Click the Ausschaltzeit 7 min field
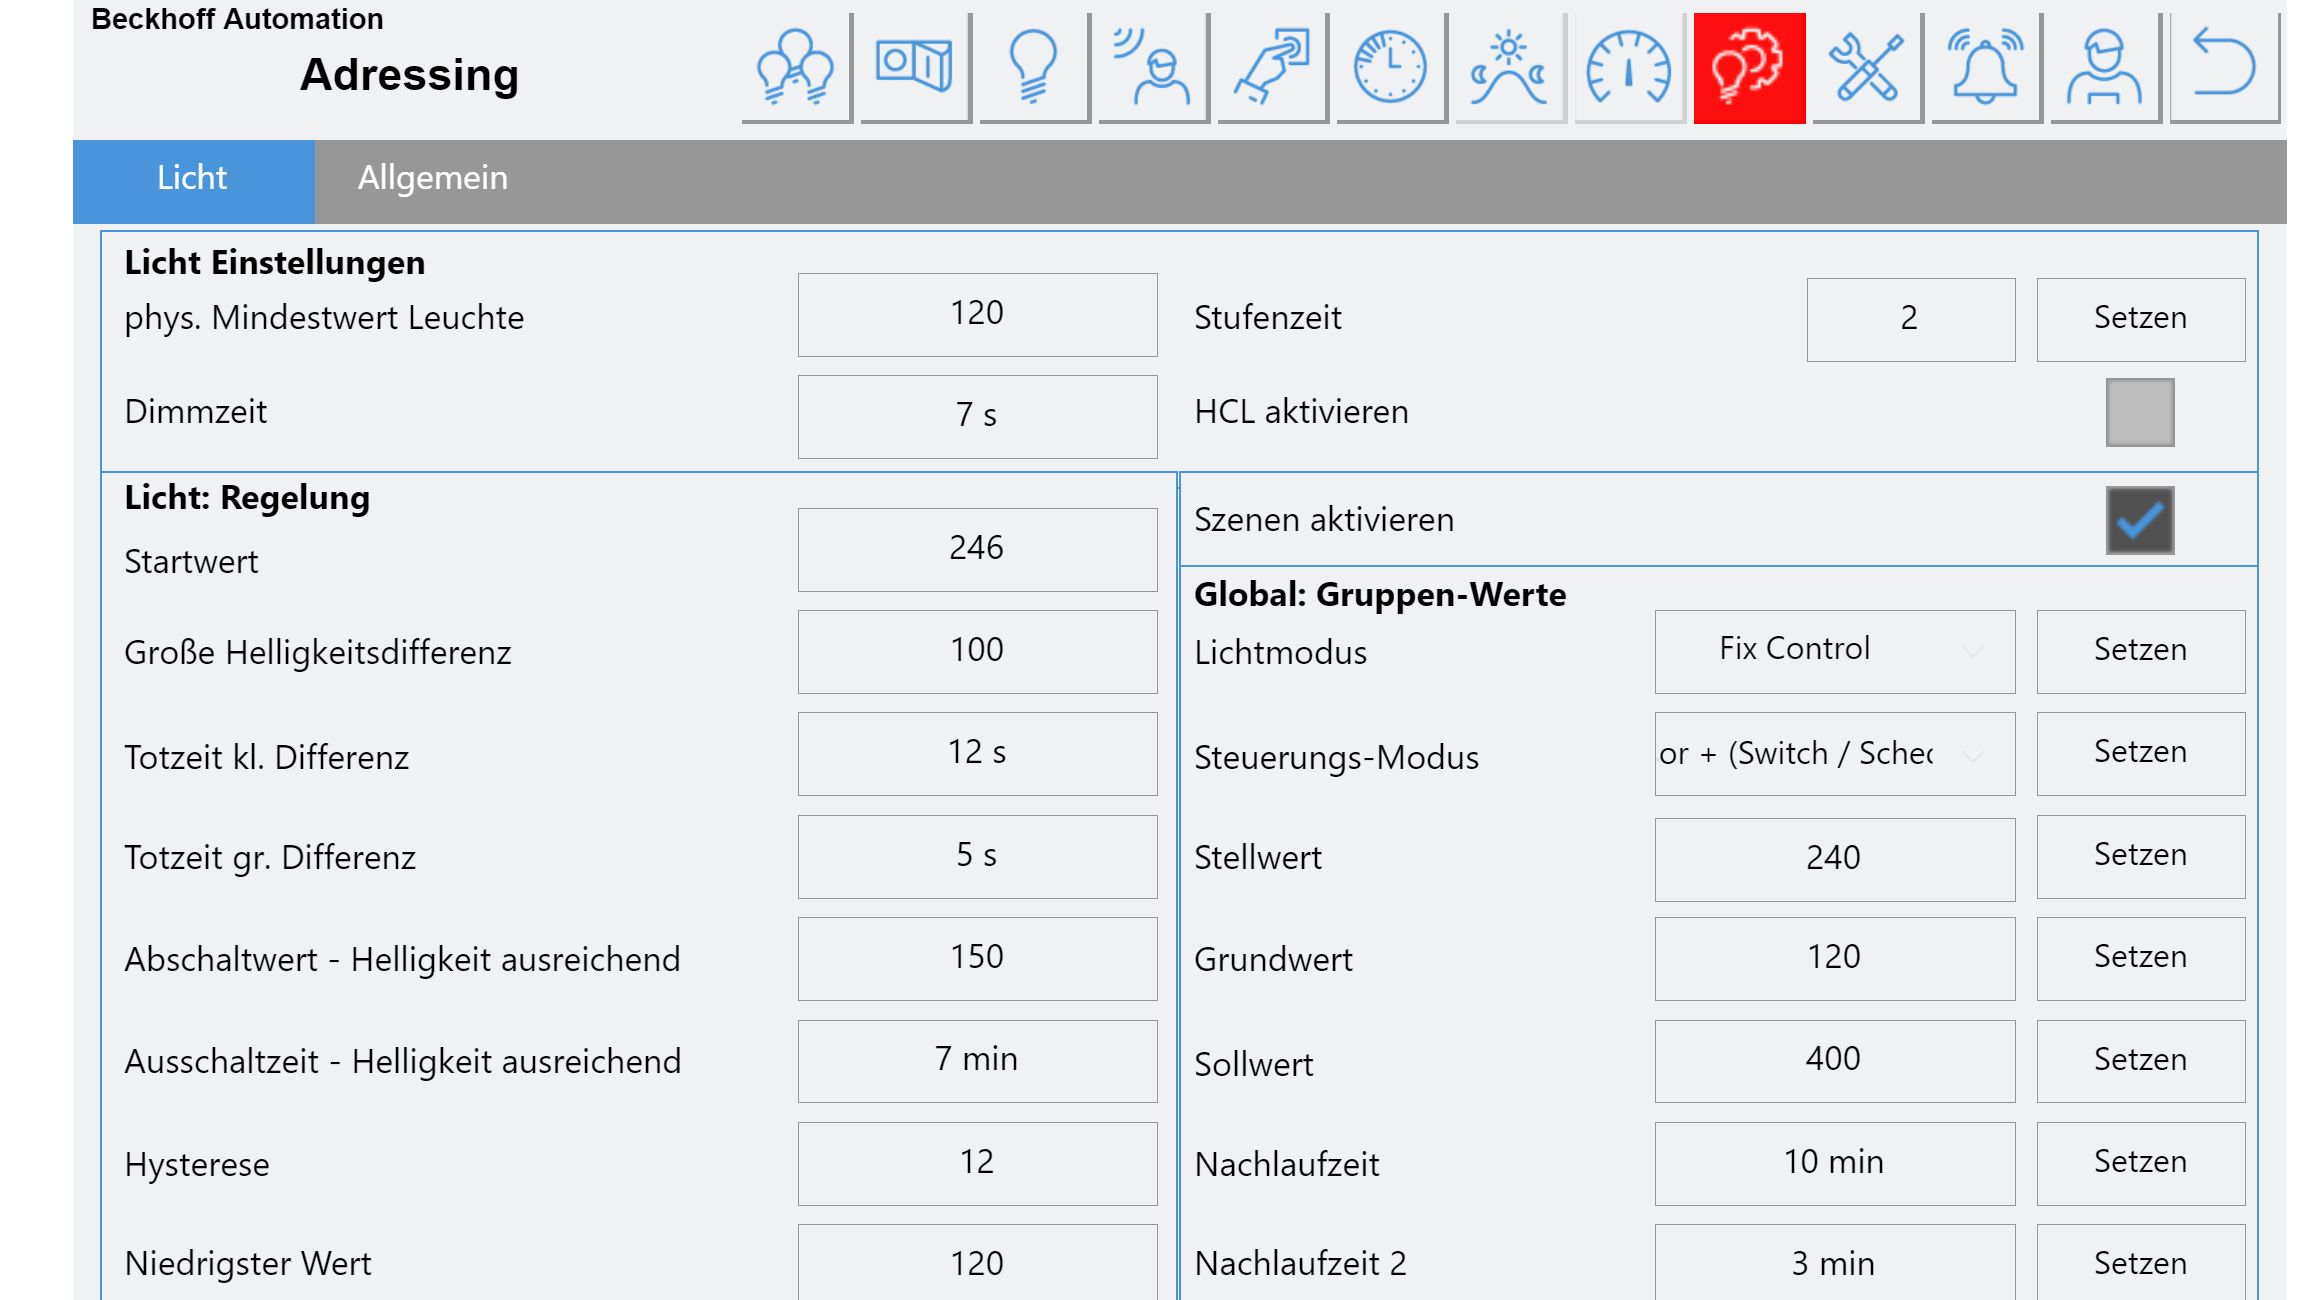The height and width of the screenshot is (1300, 2300). pos(978,1061)
